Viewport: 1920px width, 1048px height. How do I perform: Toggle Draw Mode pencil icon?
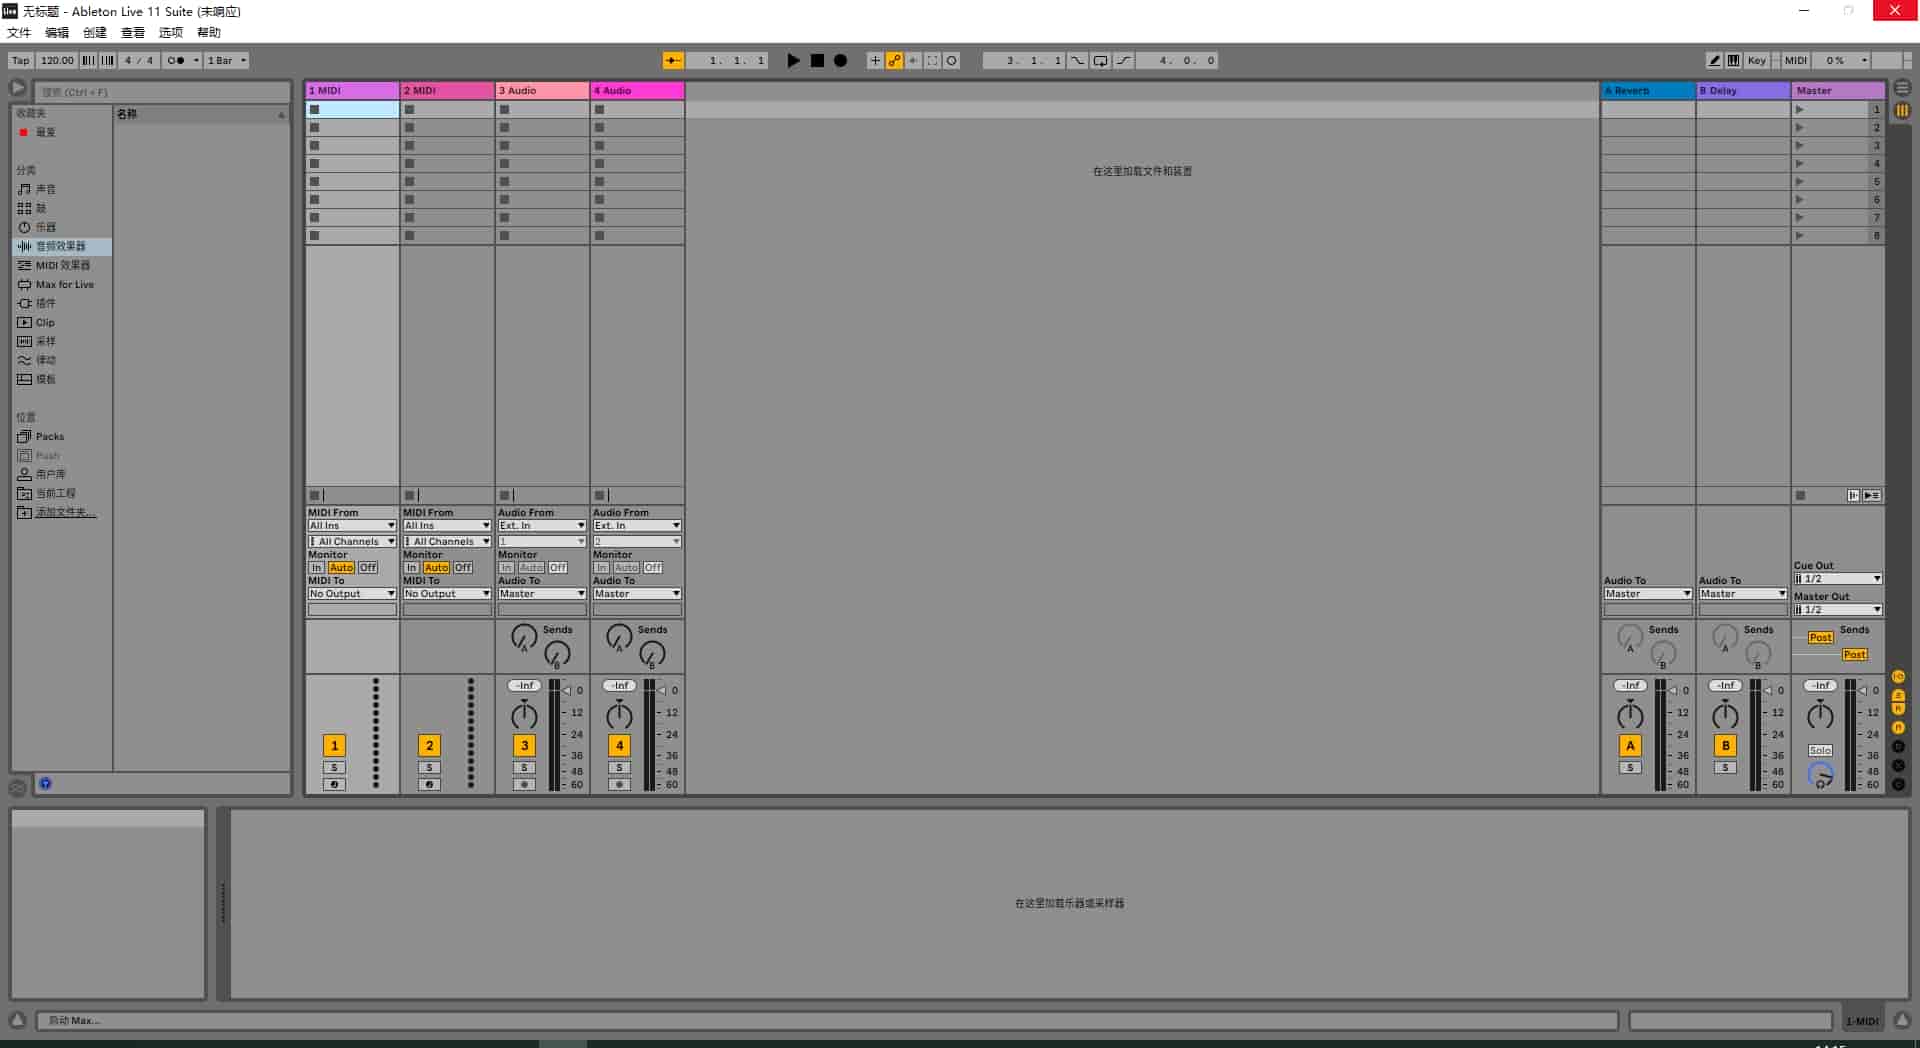pyautogui.click(x=1714, y=61)
